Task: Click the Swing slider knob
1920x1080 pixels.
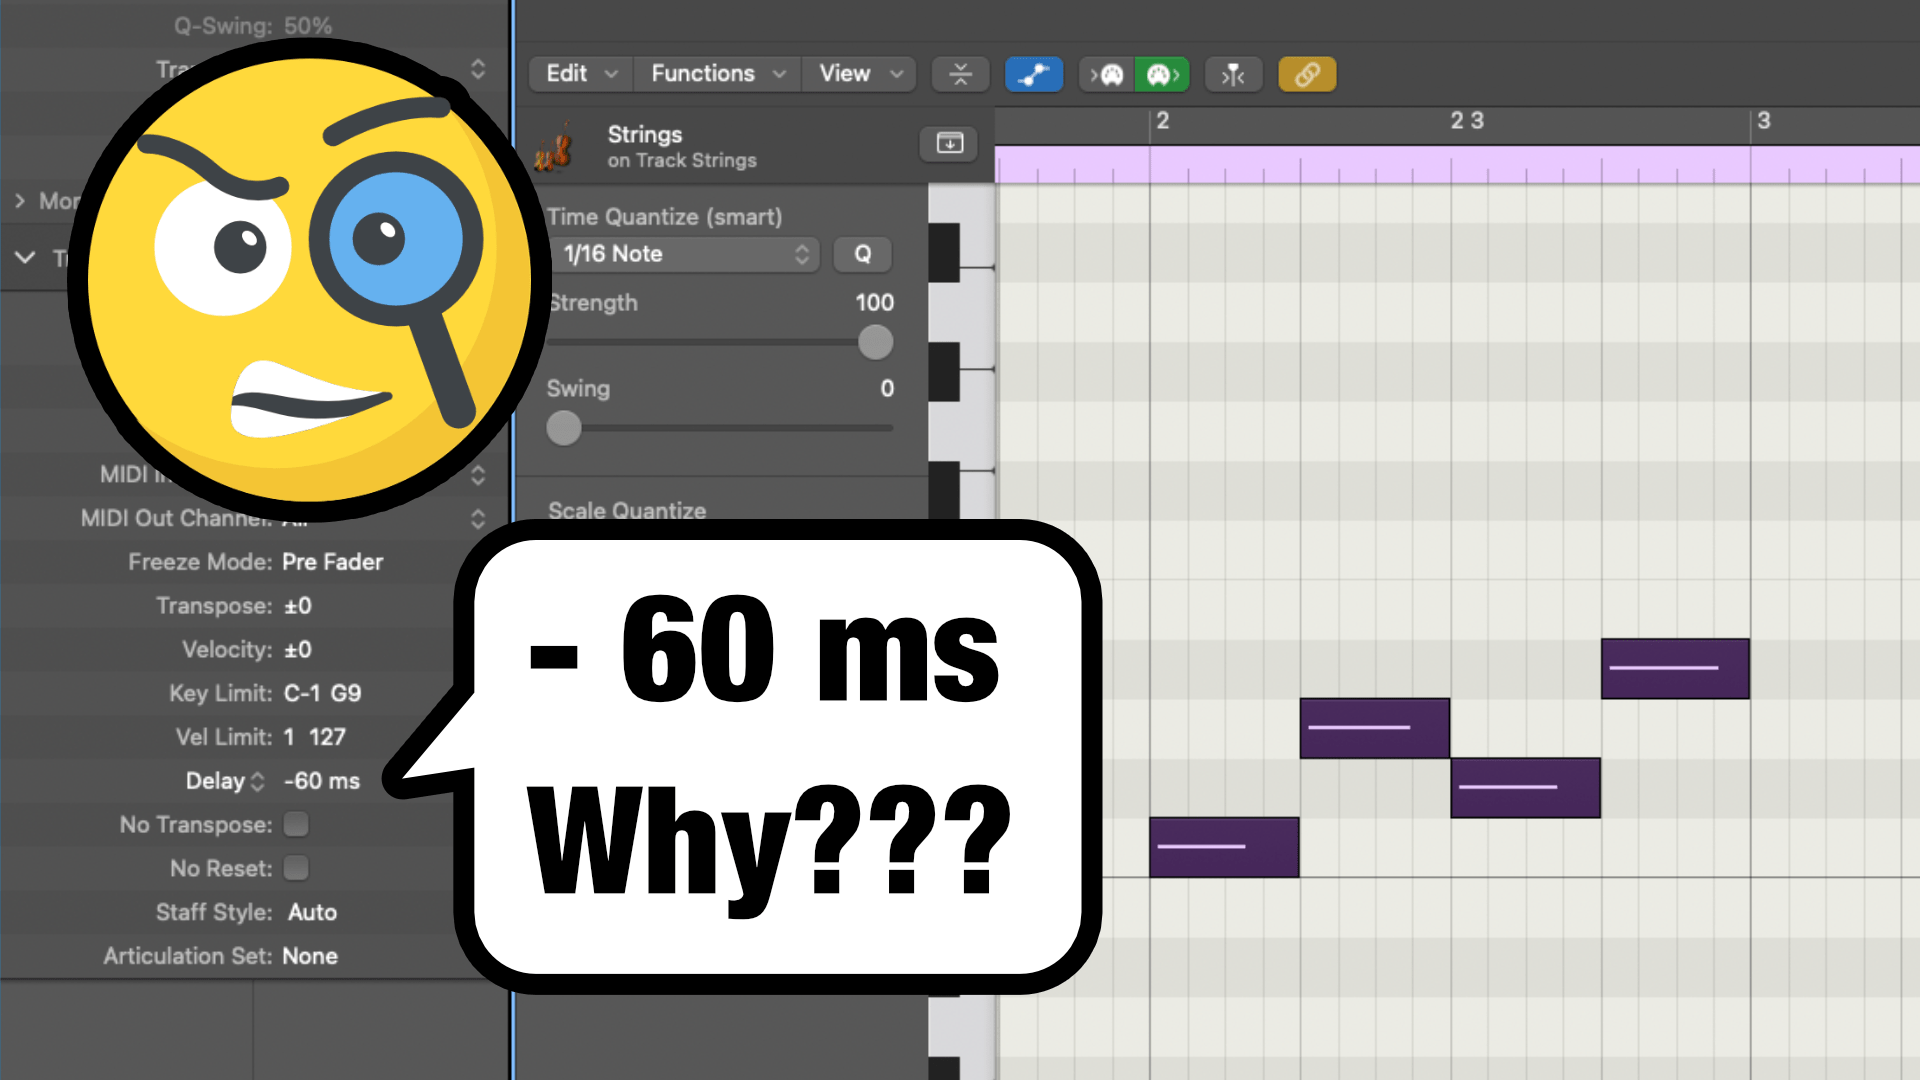Action: [564, 428]
